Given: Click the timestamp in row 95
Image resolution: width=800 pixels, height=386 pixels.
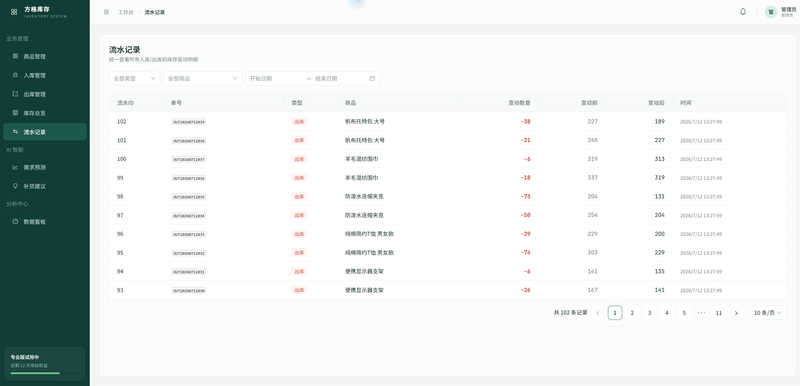Looking at the screenshot, I should click(x=701, y=253).
